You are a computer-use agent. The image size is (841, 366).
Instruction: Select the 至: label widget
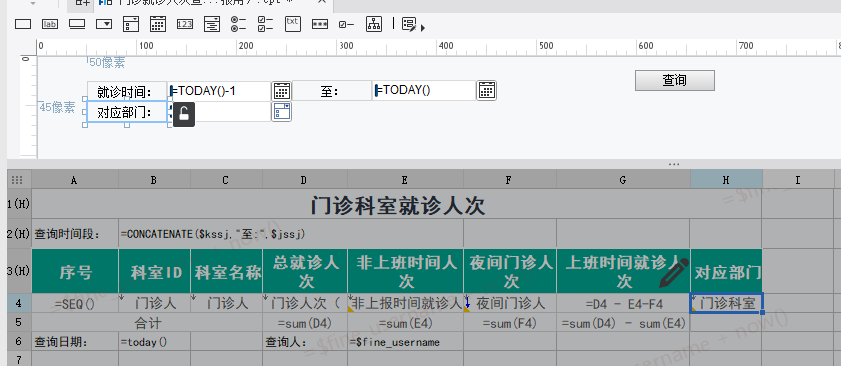click(x=332, y=91)
